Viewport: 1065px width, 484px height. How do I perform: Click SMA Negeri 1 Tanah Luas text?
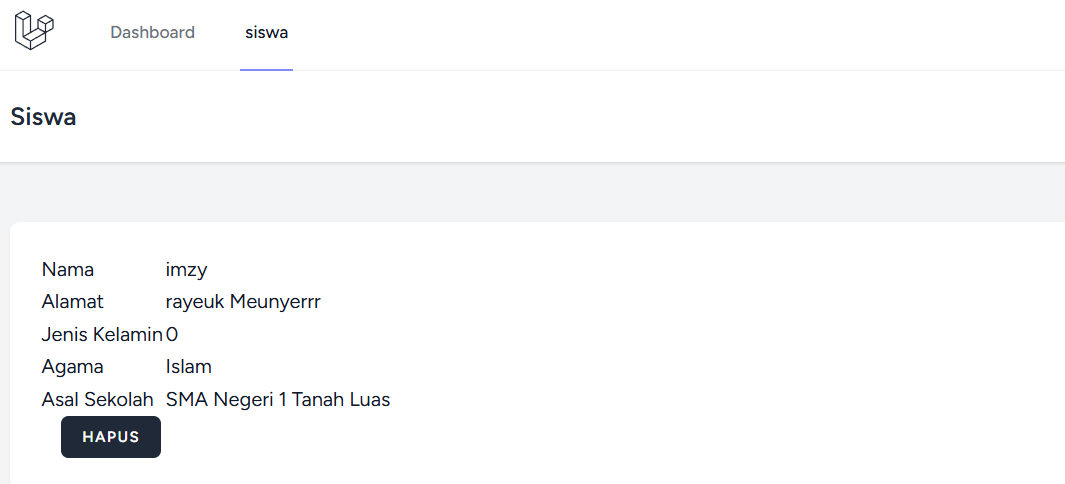pos(278,400)
